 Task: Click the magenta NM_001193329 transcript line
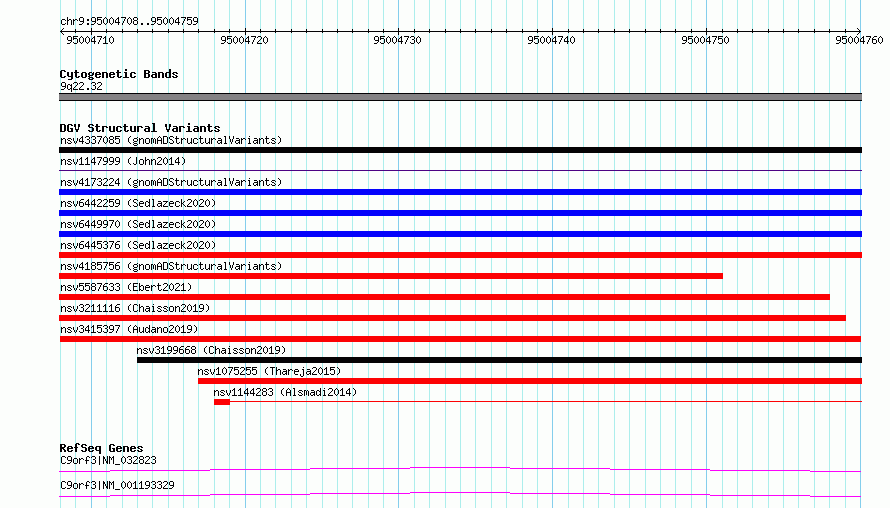click(460, 494)
